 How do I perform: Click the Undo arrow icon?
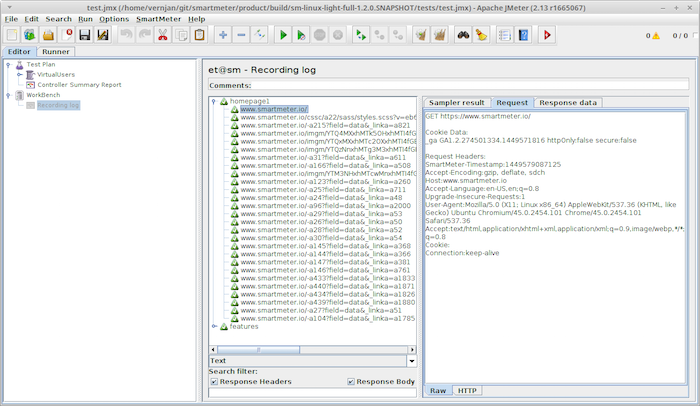(126, 35)
